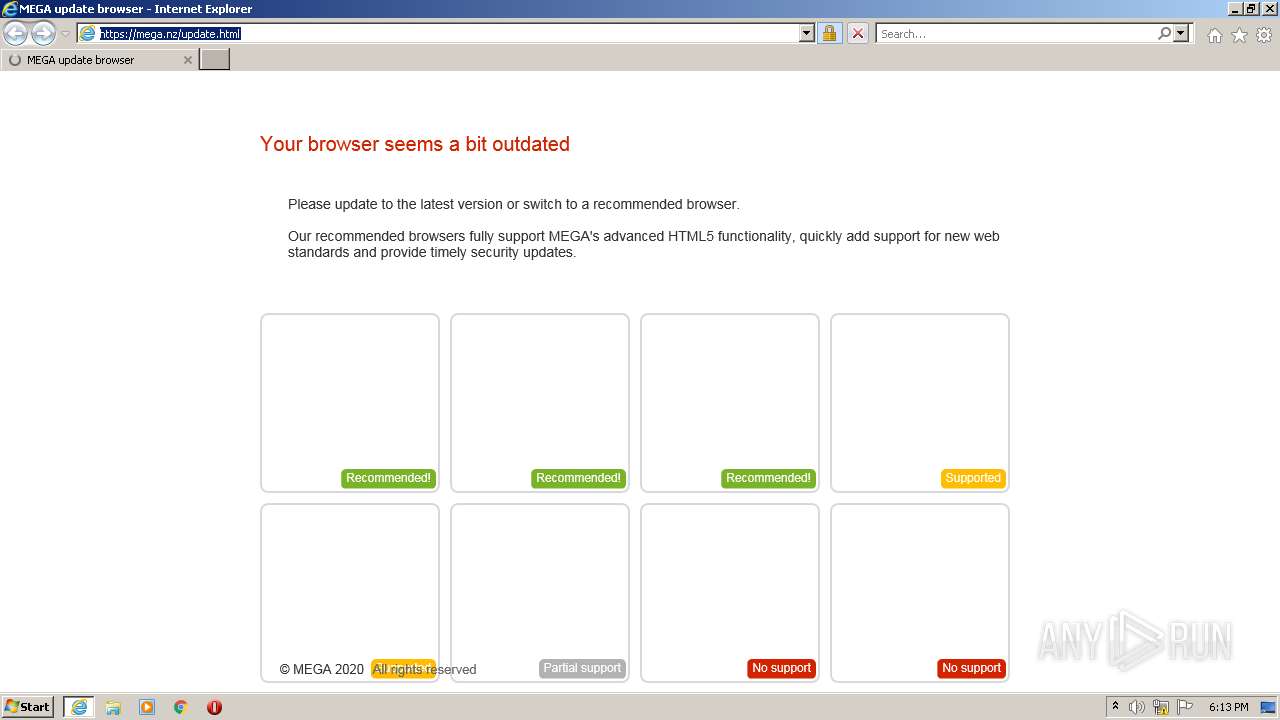The height and width of the screenshot is (720, 1280).
Task: Click the Show desktop monitor icon
Action: coord(1268,707)
